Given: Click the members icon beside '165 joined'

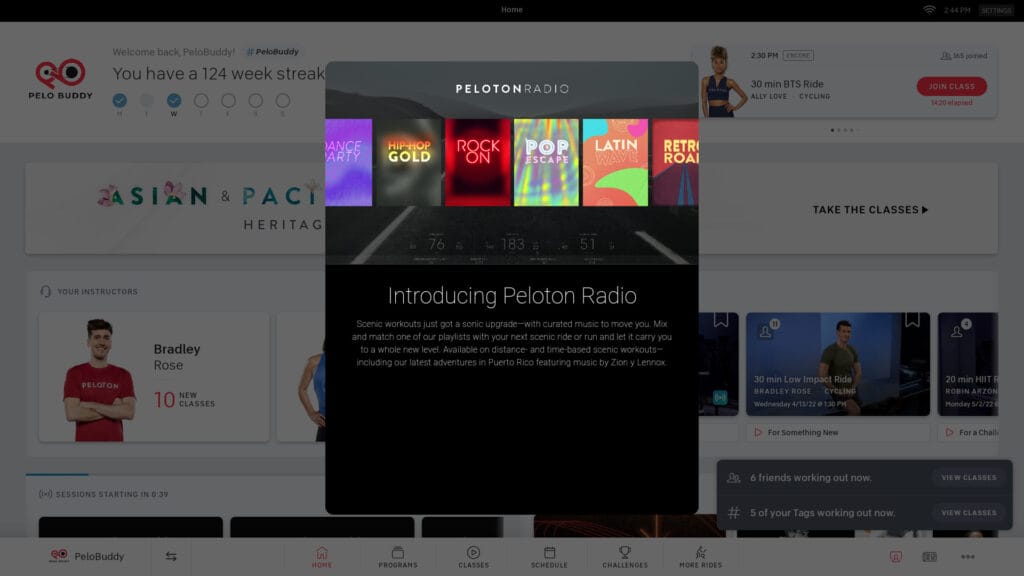Looking at the screenshot, I should click(945, 56).
